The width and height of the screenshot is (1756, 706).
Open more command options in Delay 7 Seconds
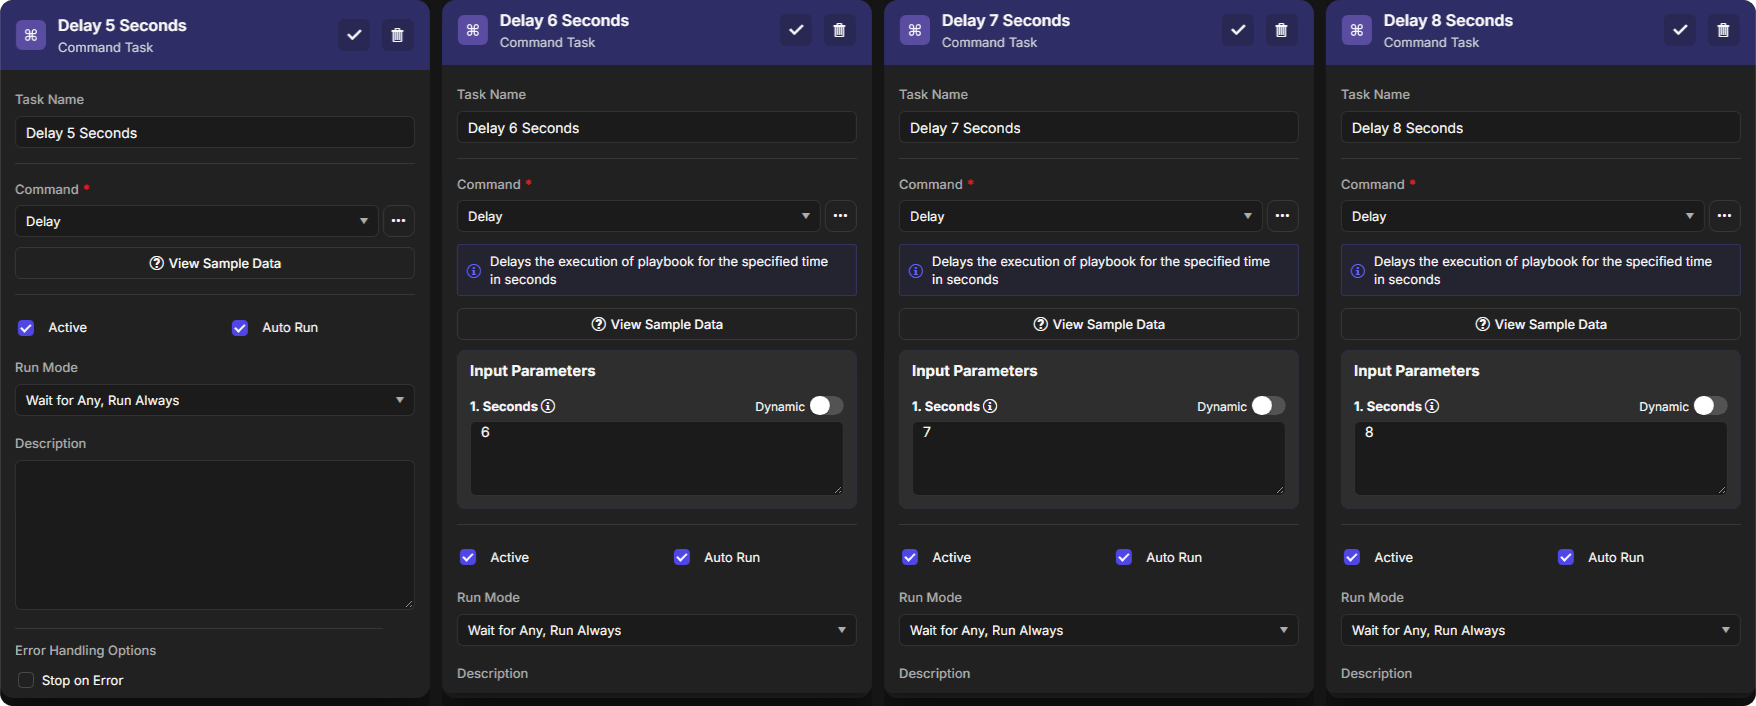tap(1283, 216)
